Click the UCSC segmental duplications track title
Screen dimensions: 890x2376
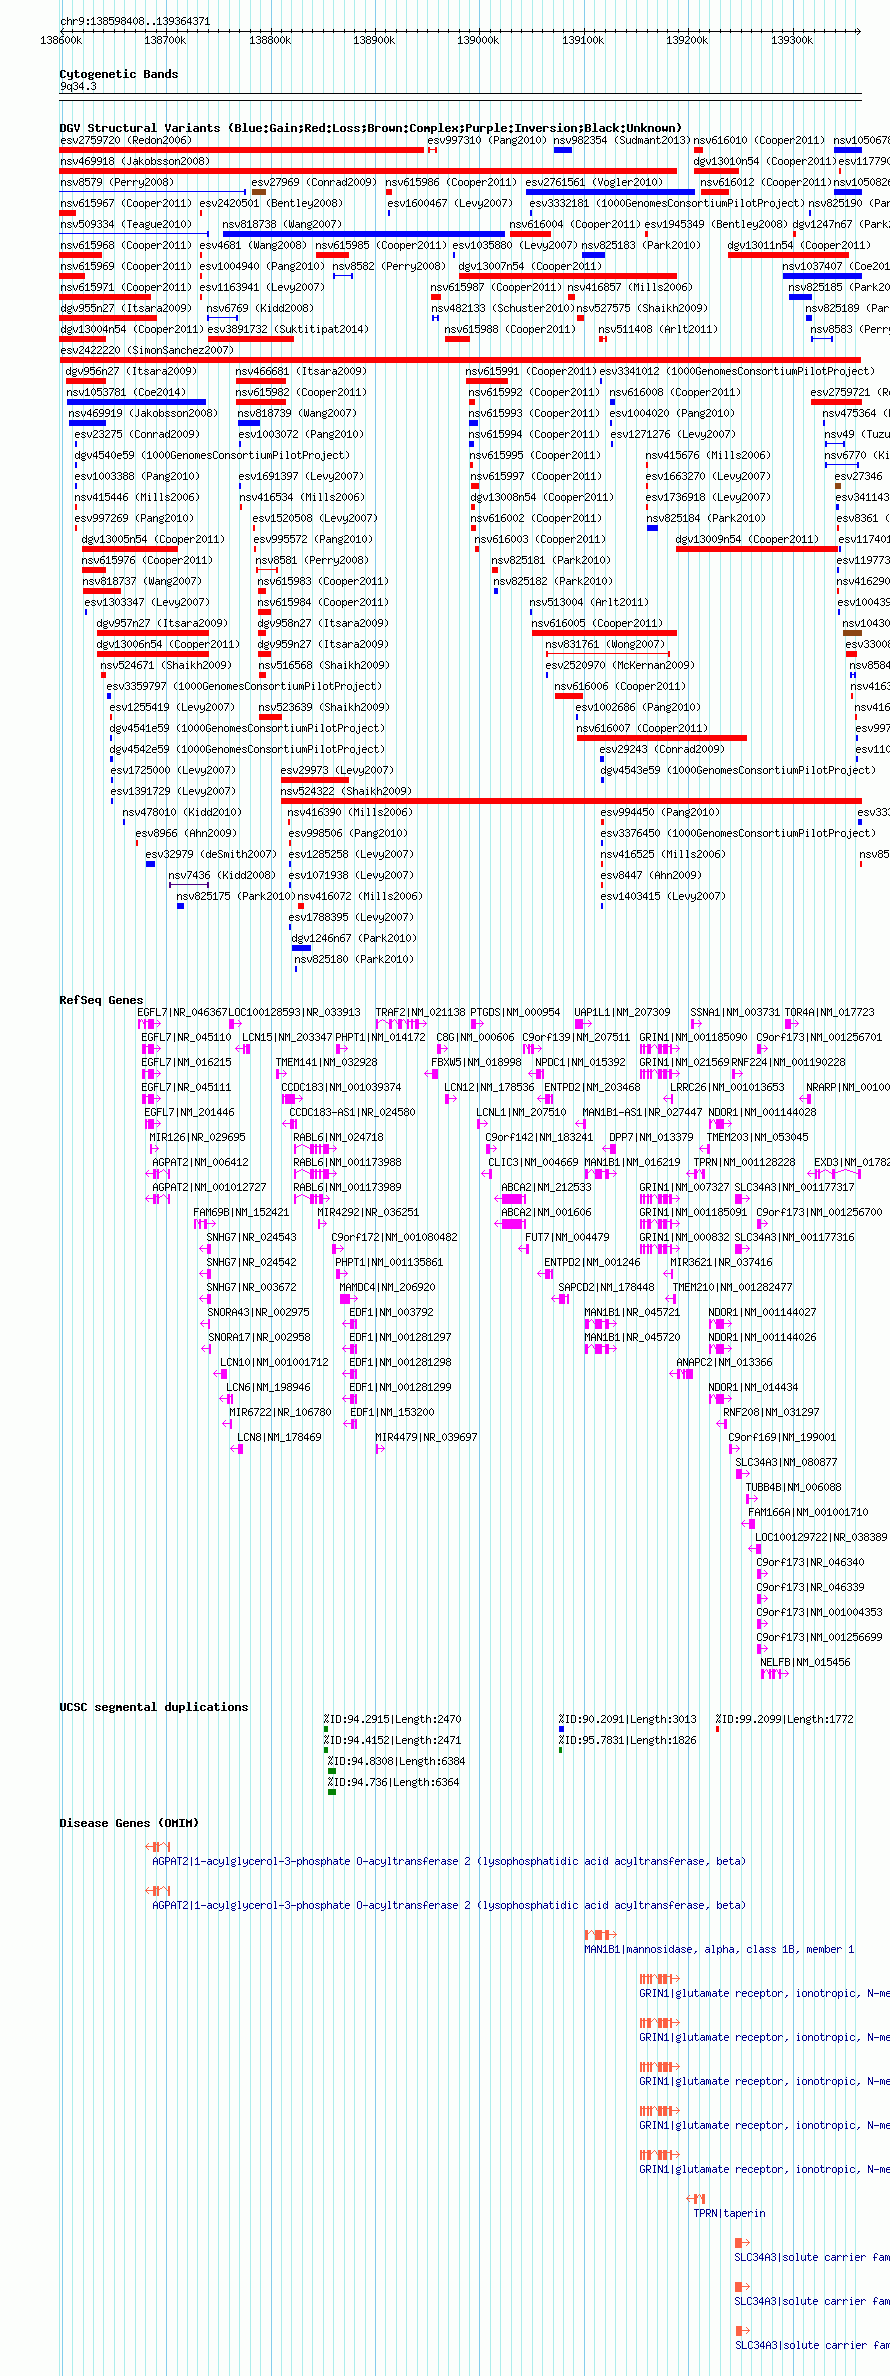[x=154, y=1707]
